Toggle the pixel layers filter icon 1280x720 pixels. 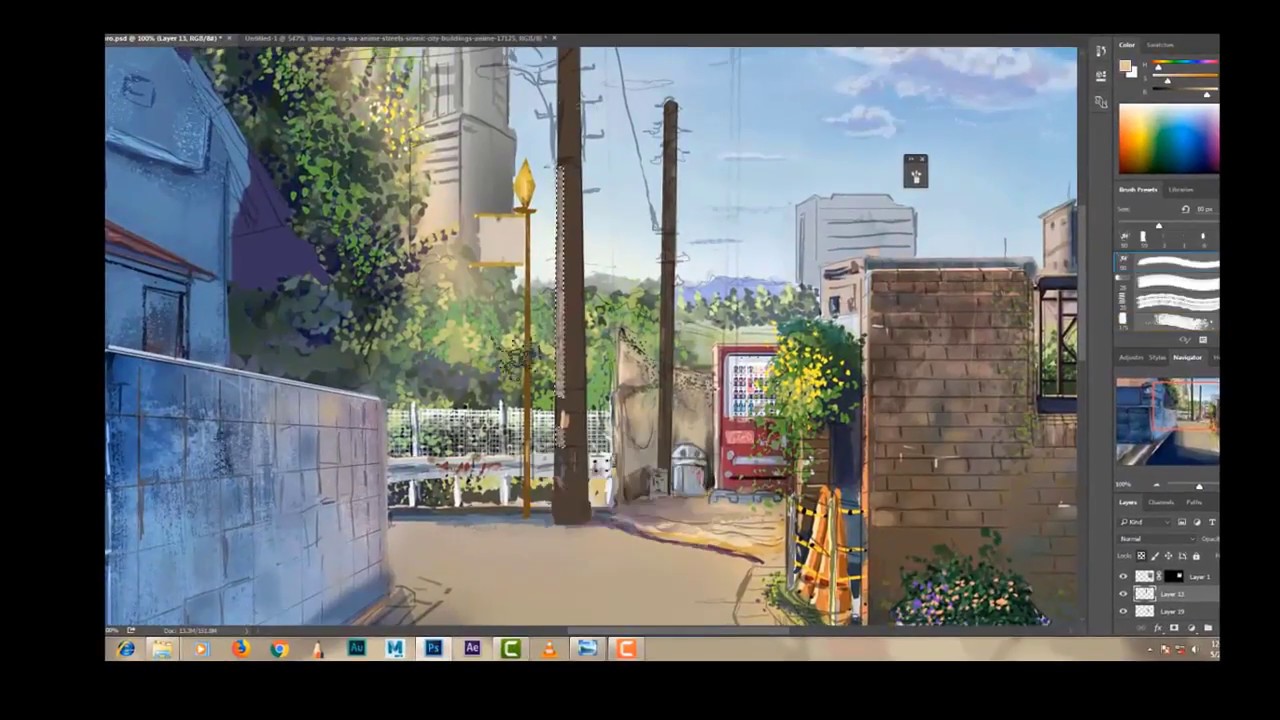1182,522
